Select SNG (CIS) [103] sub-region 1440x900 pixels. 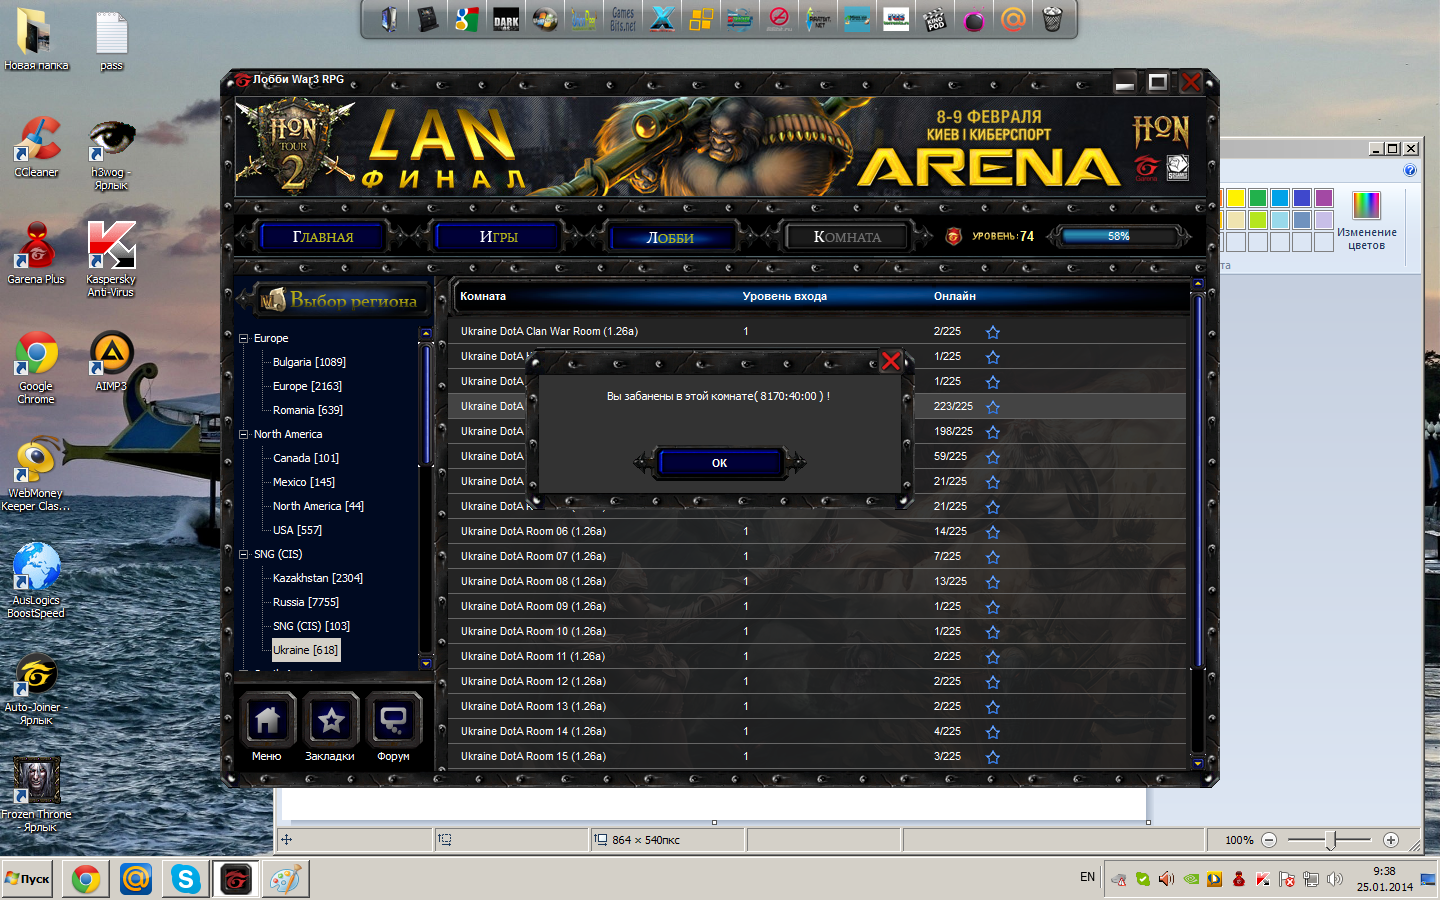(311, 626)
